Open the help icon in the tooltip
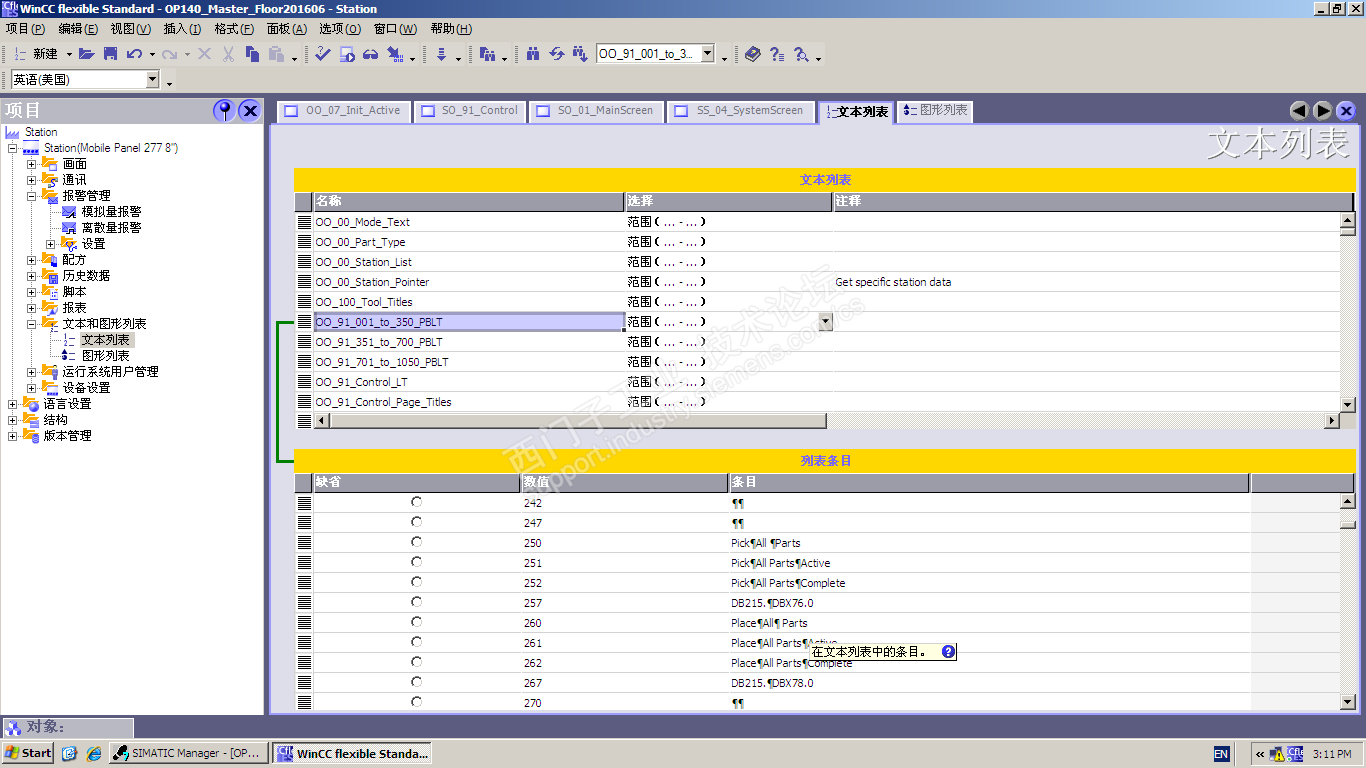This screenshot has height=768, width=1366. coord(949,652)
